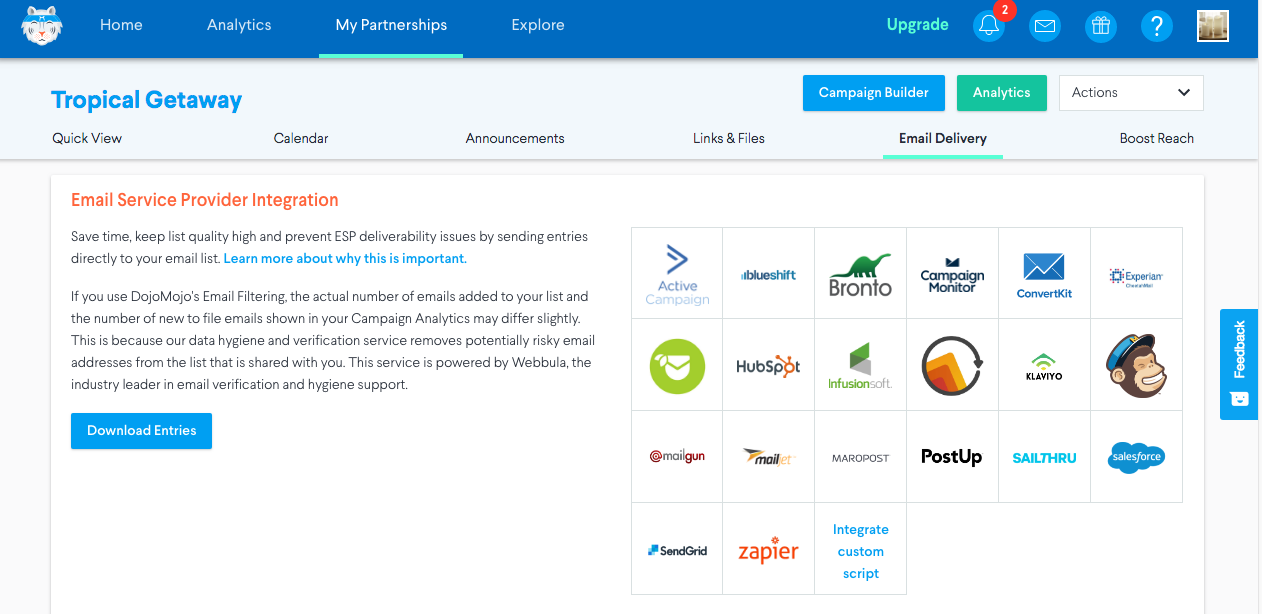Select the Mailjet integration tile
This screenshot has height=614, width=1262.
769,457
